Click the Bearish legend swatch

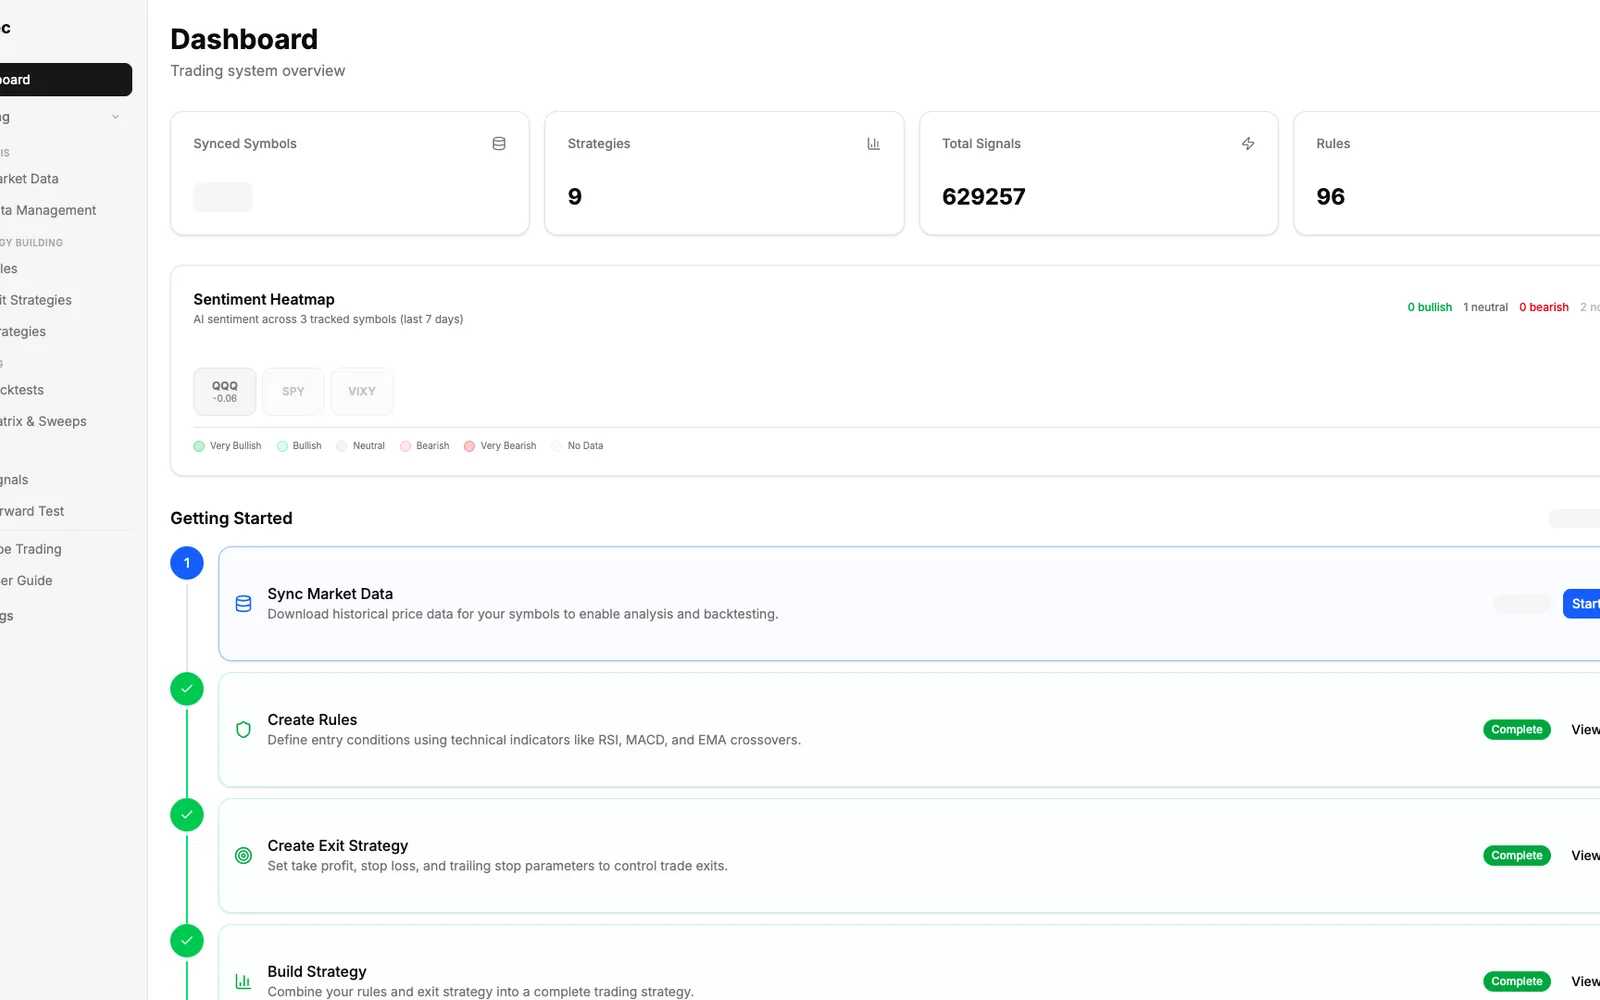click(x=405, y=446)
